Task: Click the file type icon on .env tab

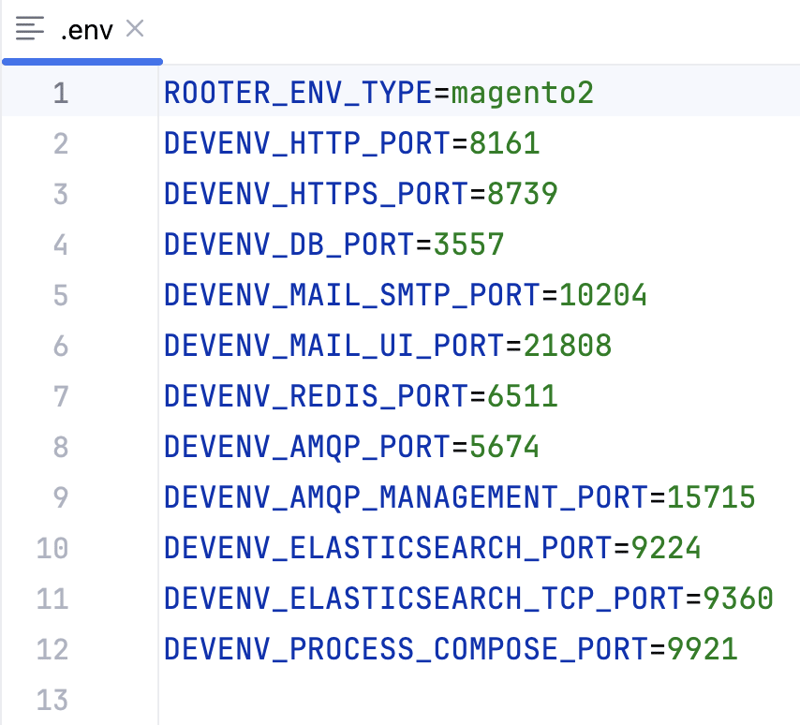Action: pyautogui.click(x=30, y=29)
